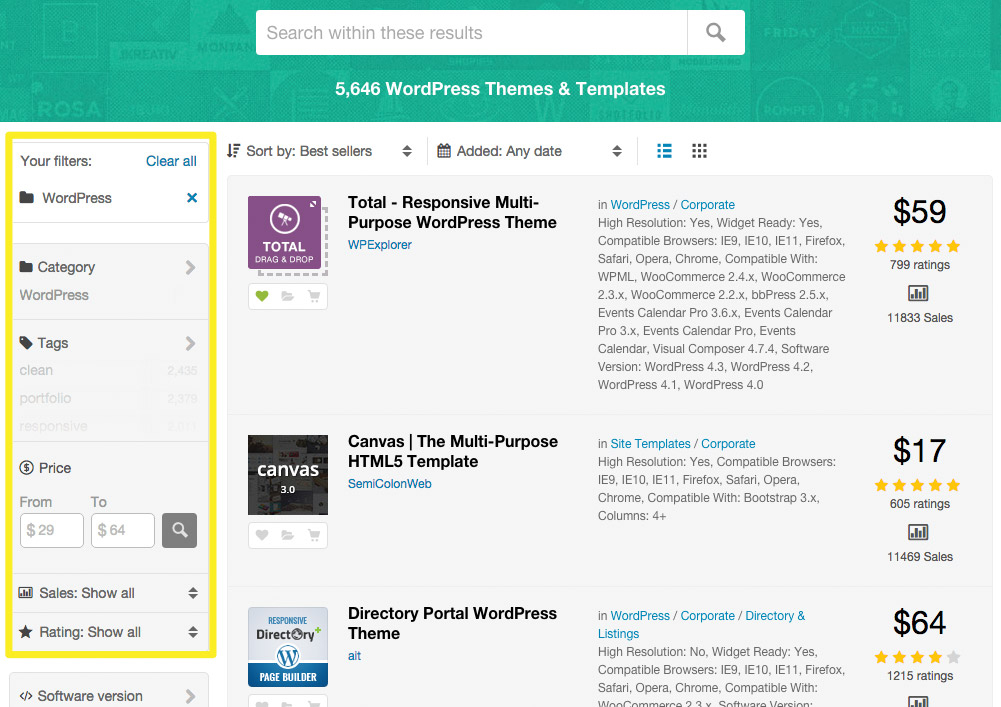Viewport: 1001px width, 707px height.
Task: Click WordPress category link for Directory Portal
Action: (x=640, y=616)
